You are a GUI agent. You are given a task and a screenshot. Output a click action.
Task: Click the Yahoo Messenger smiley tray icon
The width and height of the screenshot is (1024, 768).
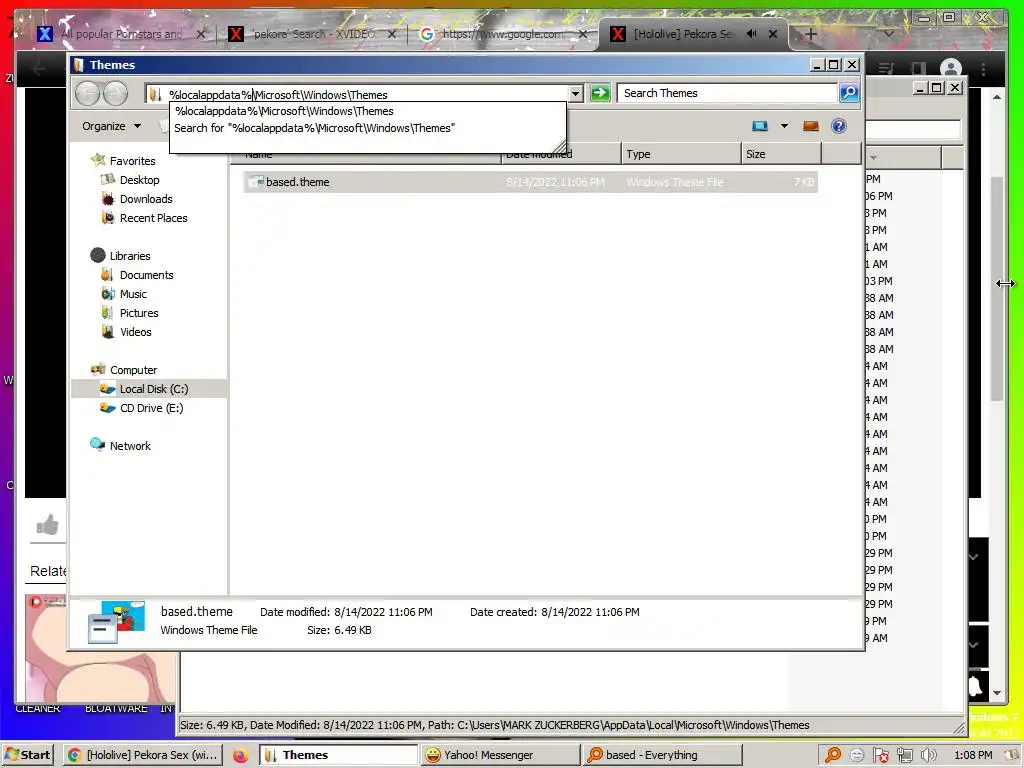tap(857, 756)
